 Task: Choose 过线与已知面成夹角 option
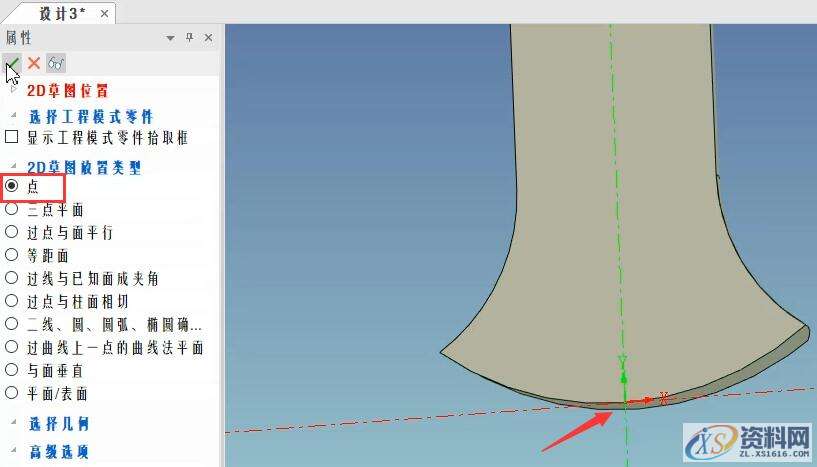coord(12,278)
